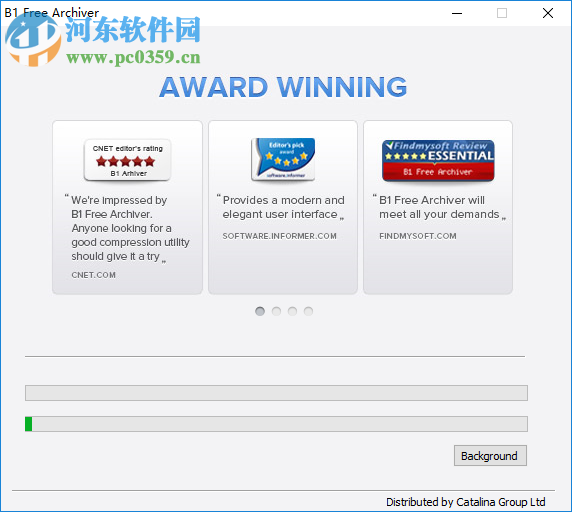Click 'Distributed by Catalina Group Ltd' text
The width and height of the screenshot is (572, 512).
(465, 502)
